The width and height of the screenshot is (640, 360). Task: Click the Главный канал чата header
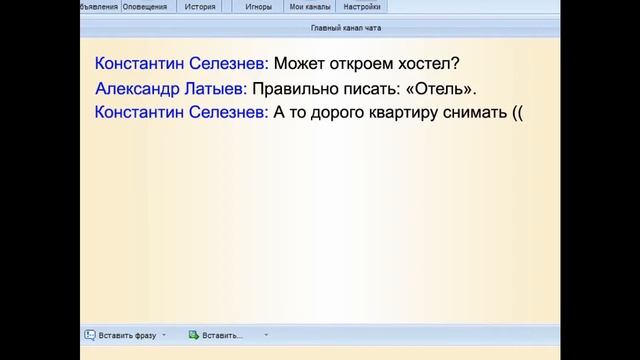tap(346, 28)
